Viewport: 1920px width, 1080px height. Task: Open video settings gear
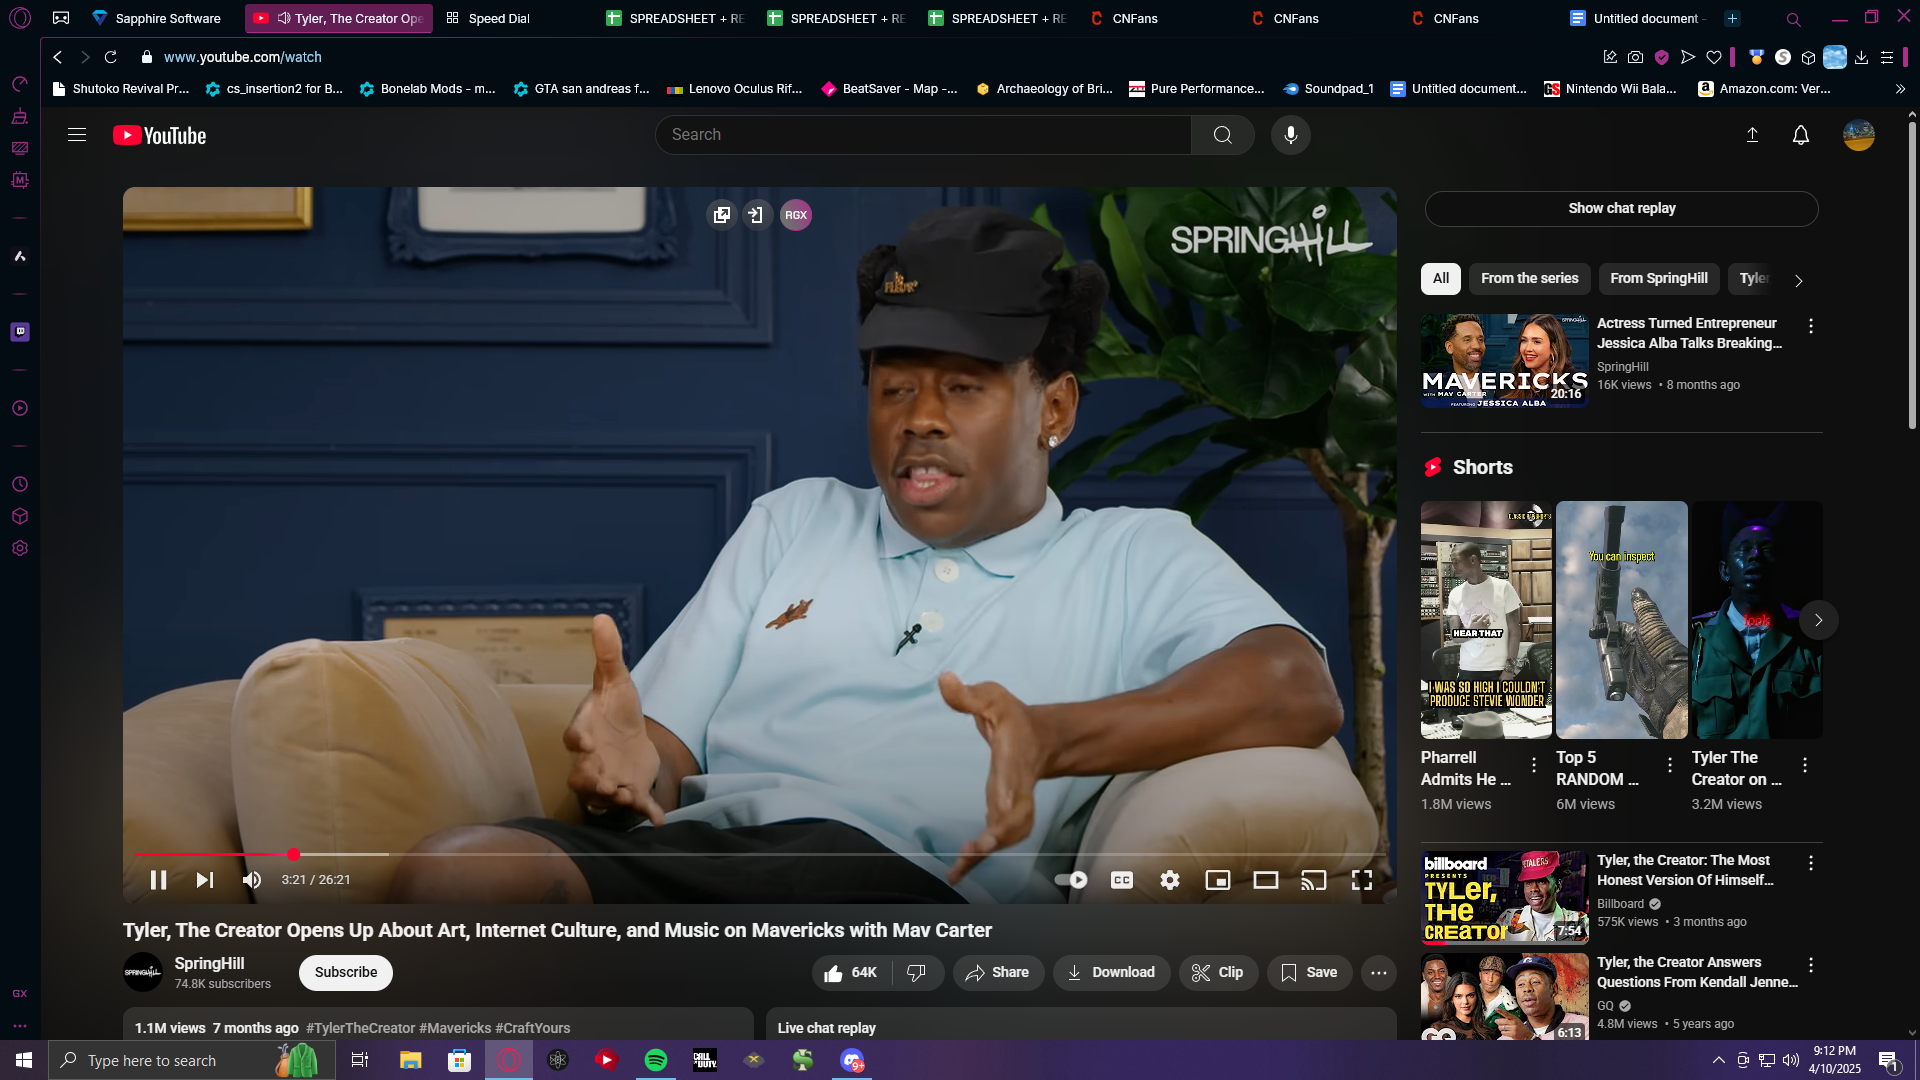tap(1169, 880)
